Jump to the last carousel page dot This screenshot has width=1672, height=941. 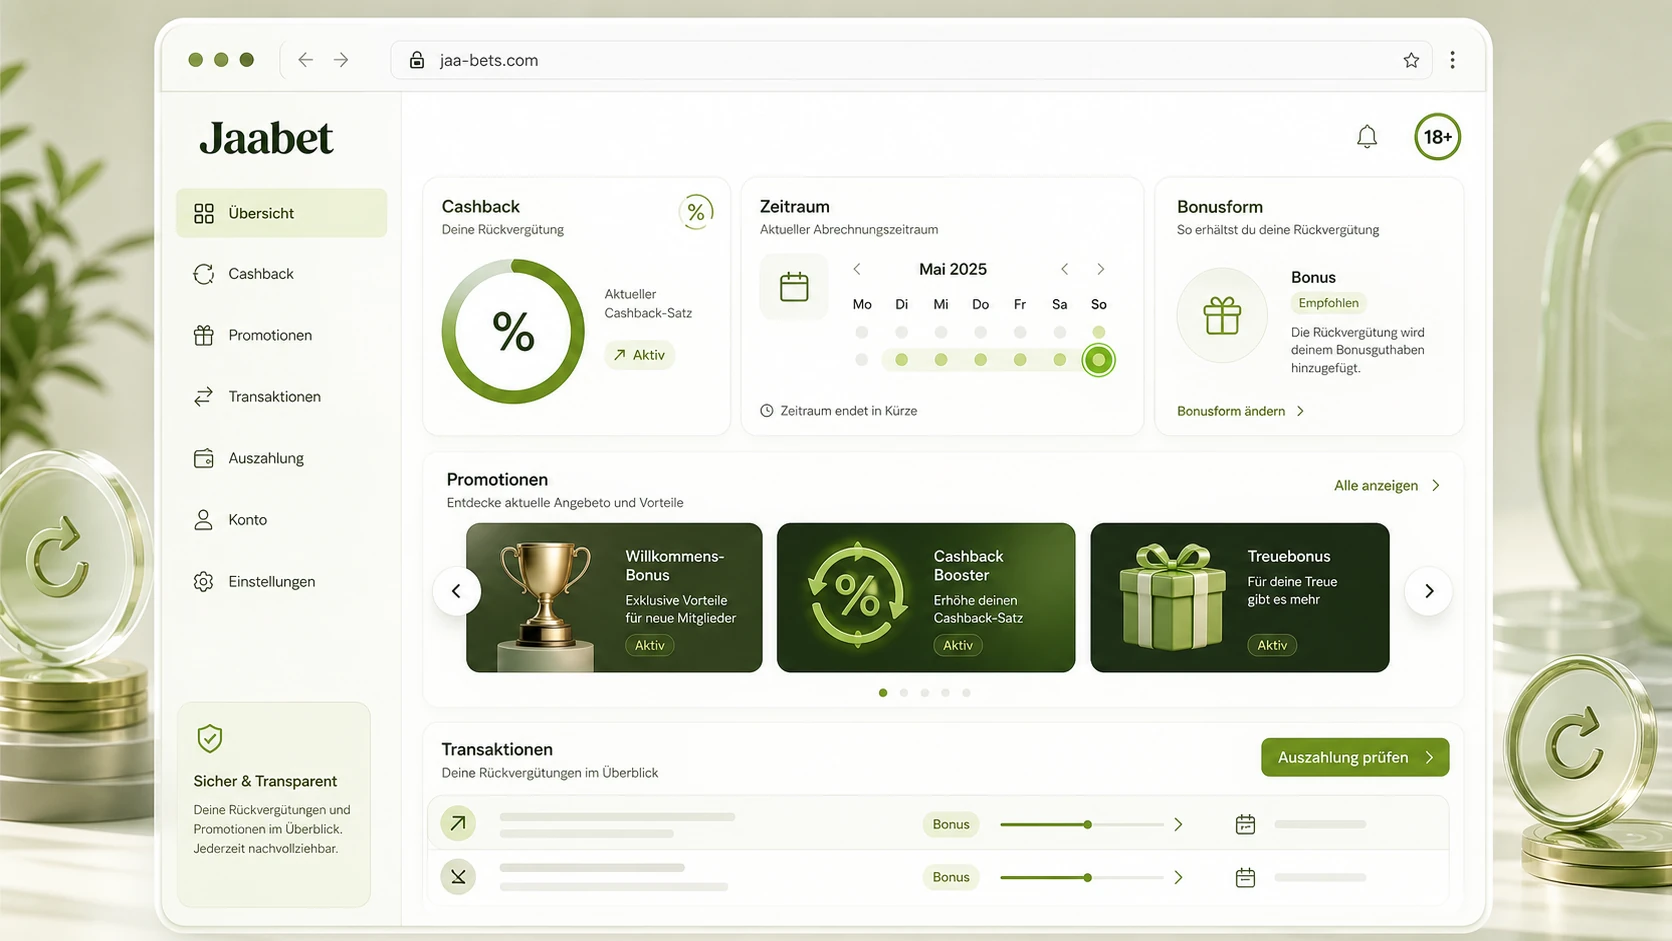click(966, 692)
